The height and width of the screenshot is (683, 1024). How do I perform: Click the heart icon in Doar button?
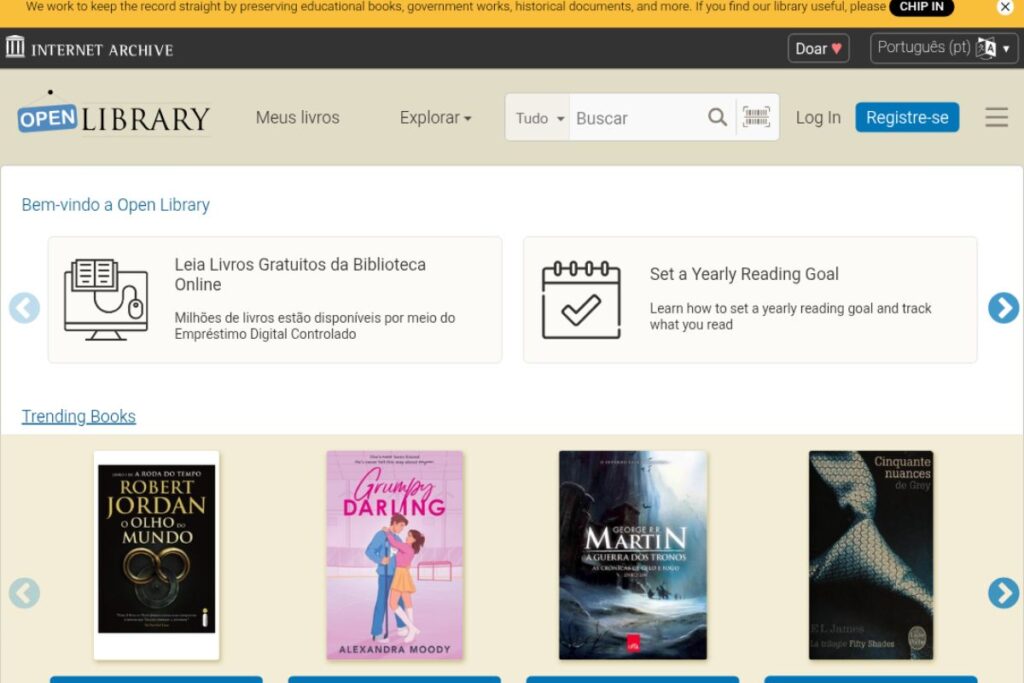click(837, 49)
